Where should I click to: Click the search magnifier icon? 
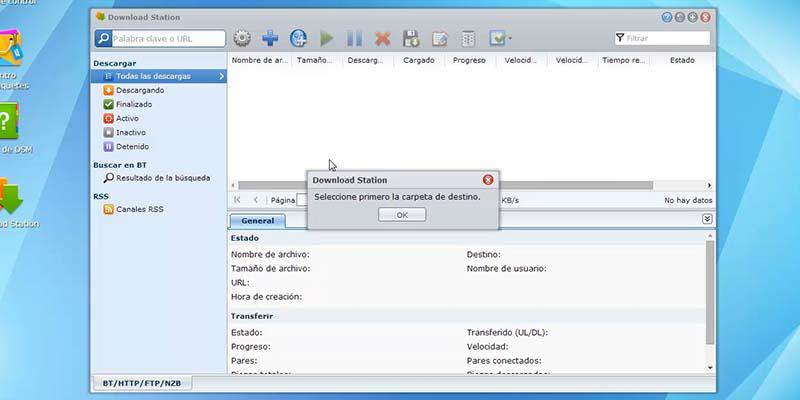point(103,38)
